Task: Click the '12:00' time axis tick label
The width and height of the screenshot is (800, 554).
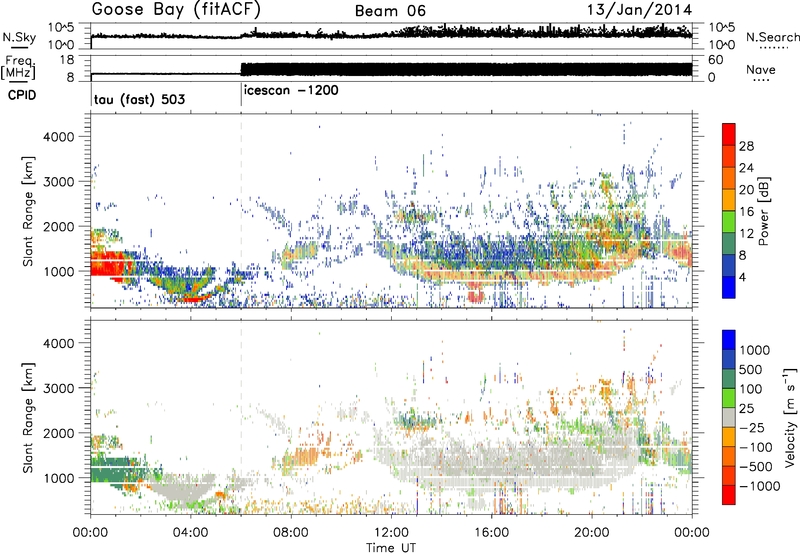Action: click(391, 533)
